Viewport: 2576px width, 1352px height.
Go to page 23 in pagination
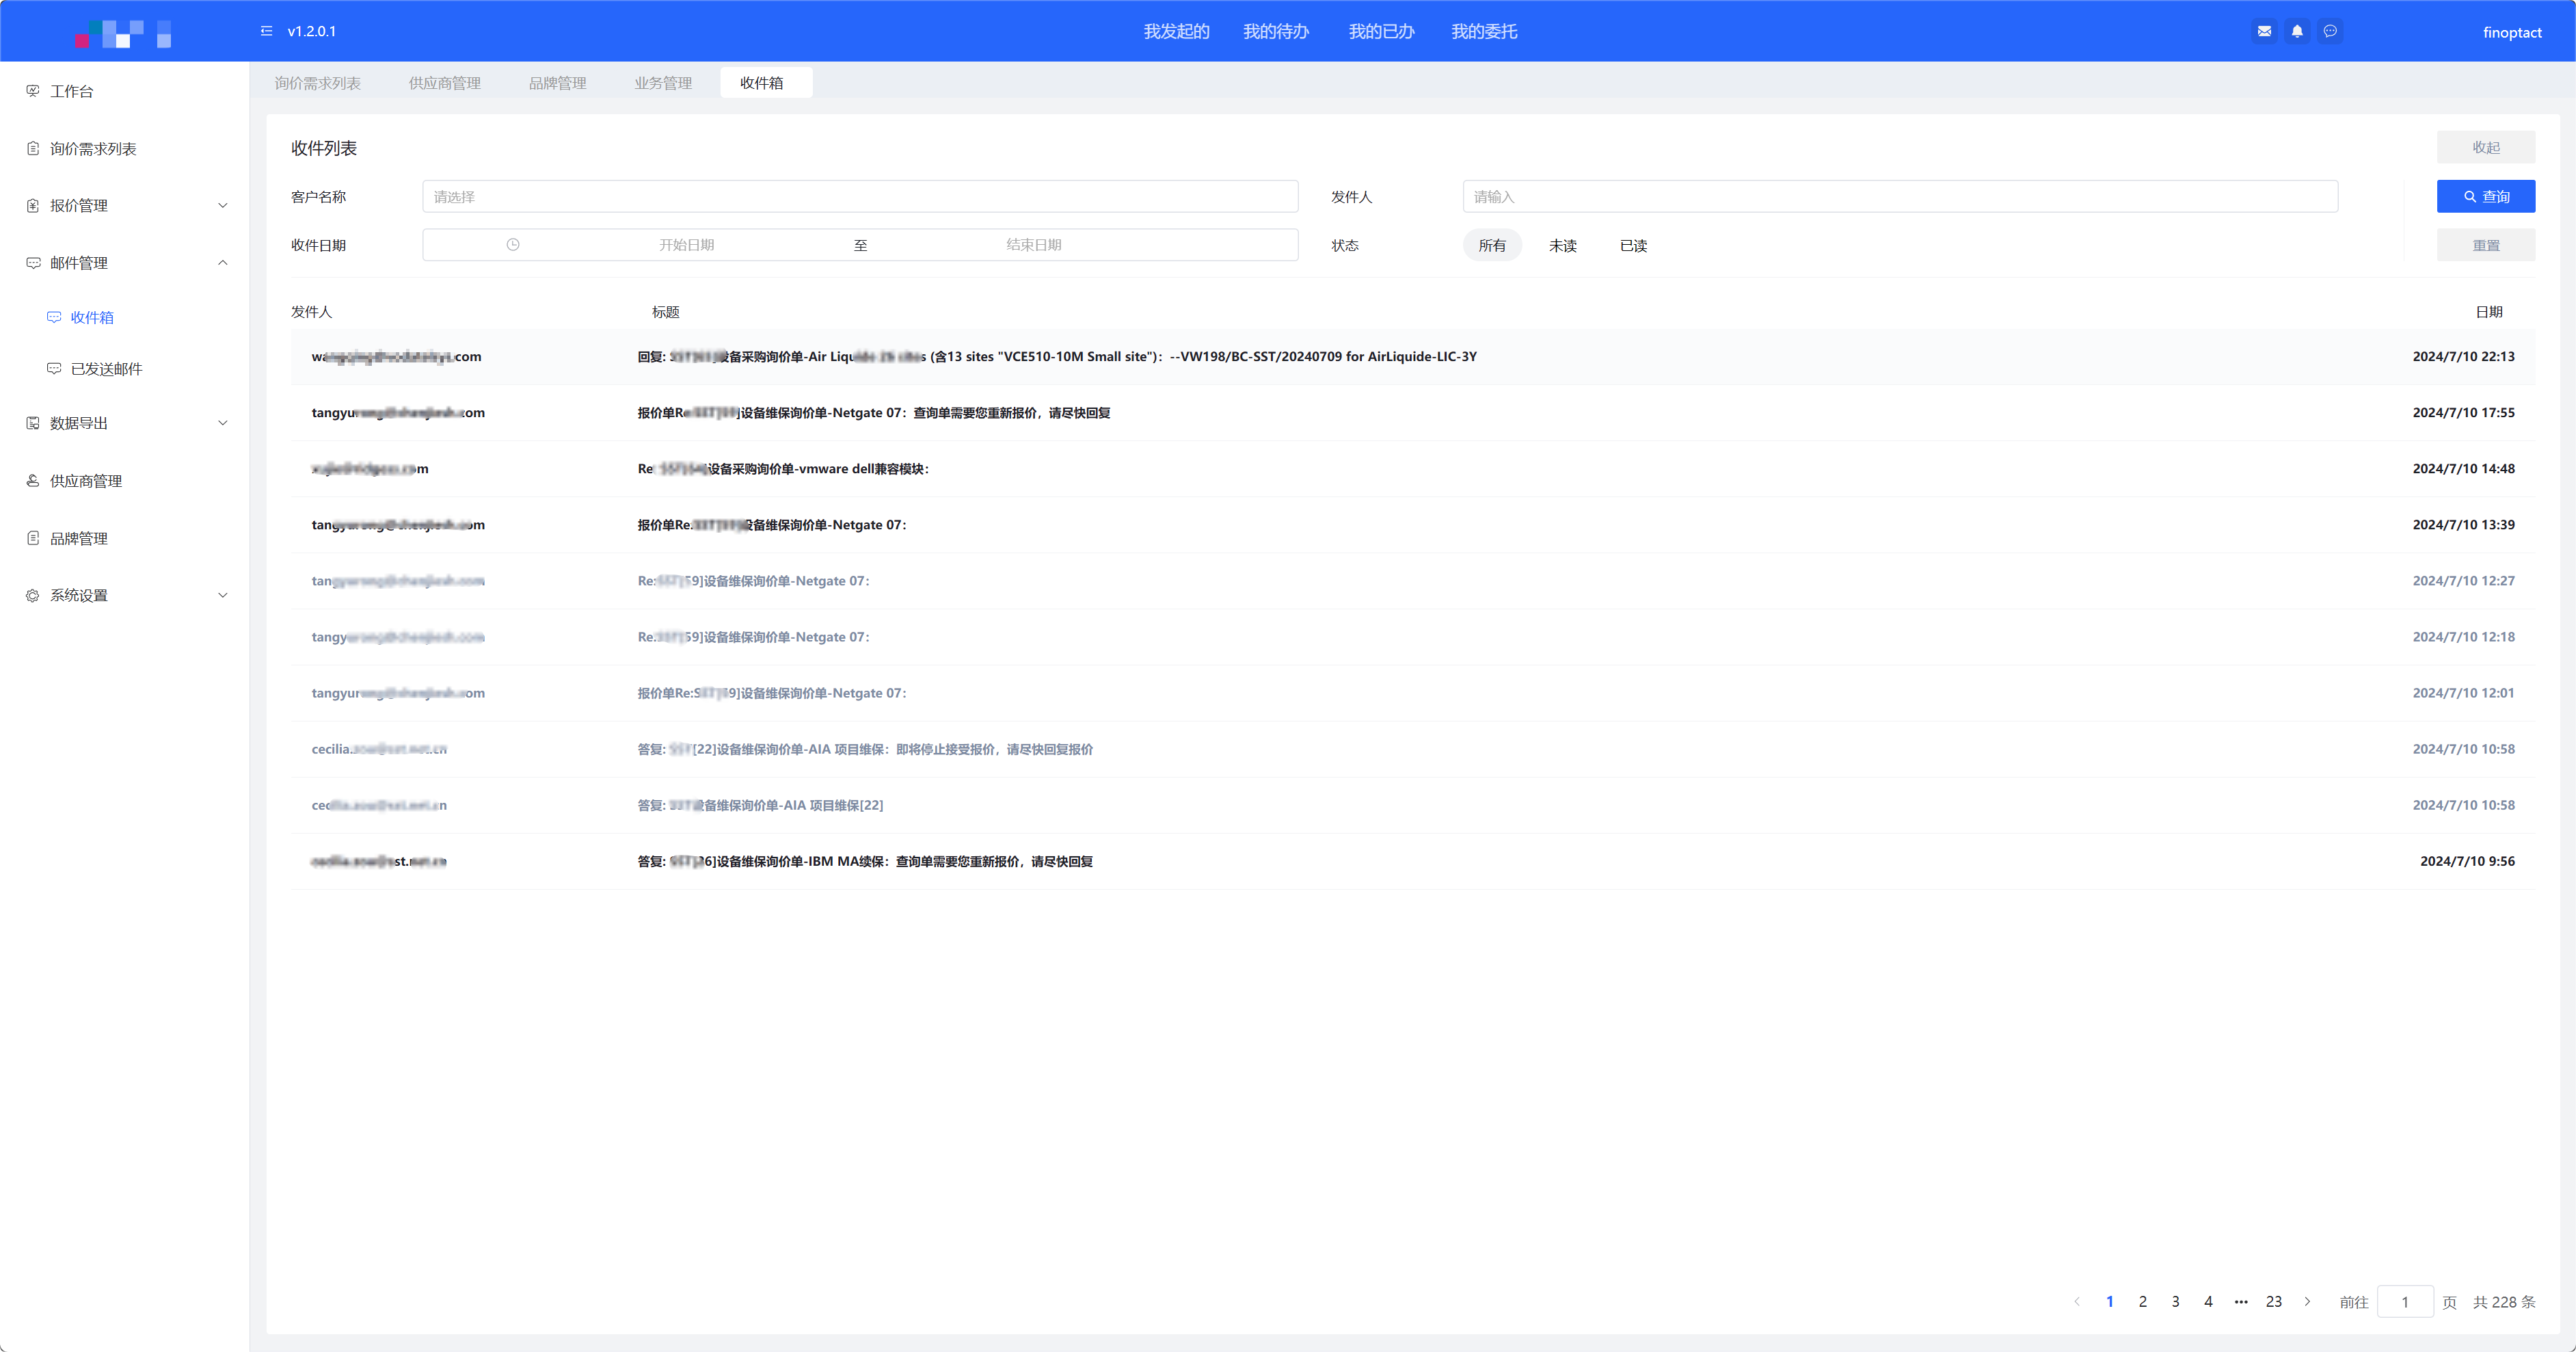click(x=2273, y=1301)
